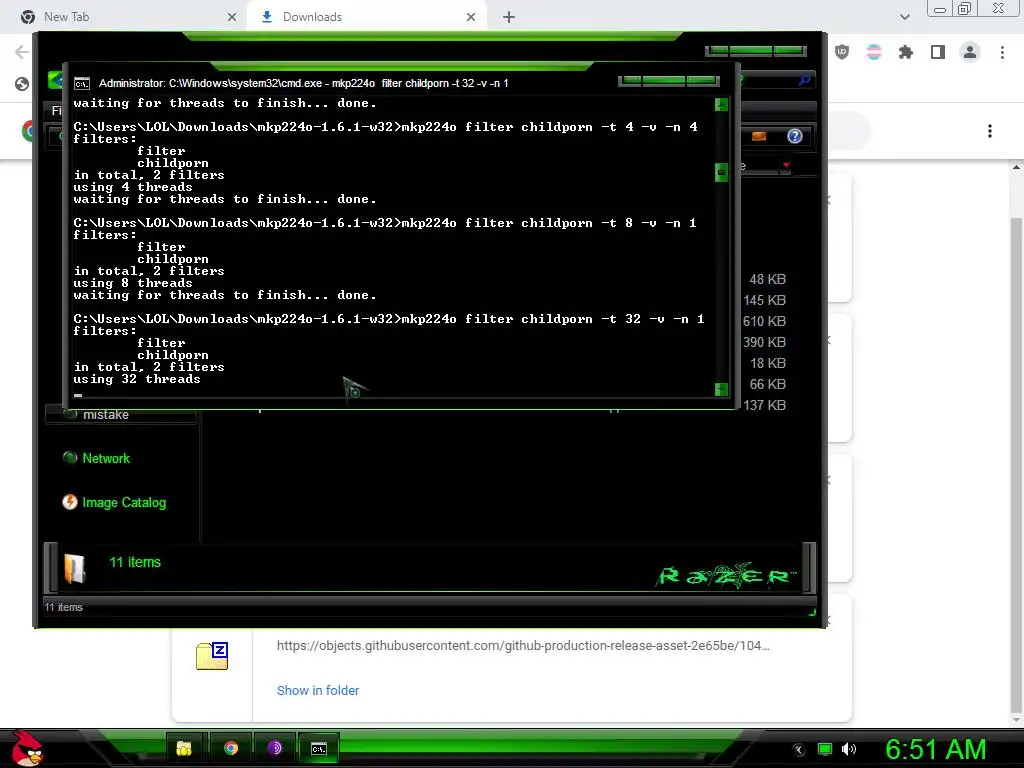
Task: Select the 48 KB file size entry
Action: click(767, 280)
